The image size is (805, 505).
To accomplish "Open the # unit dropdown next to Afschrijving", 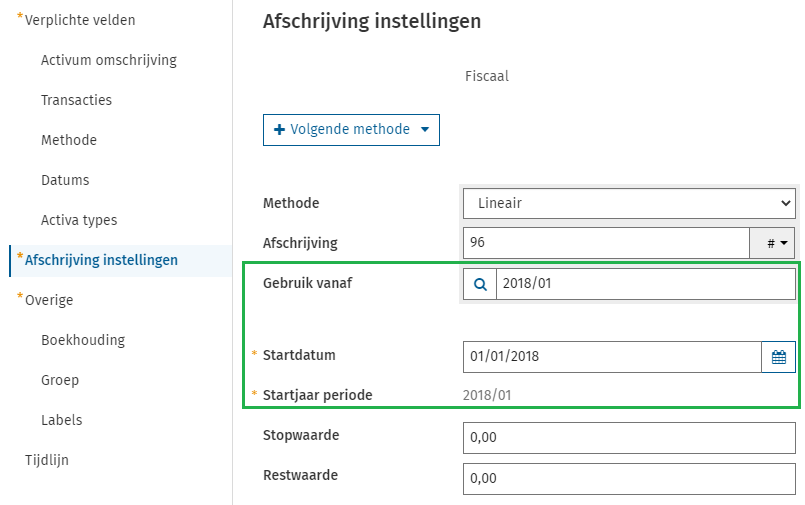I will coord(772,243).
